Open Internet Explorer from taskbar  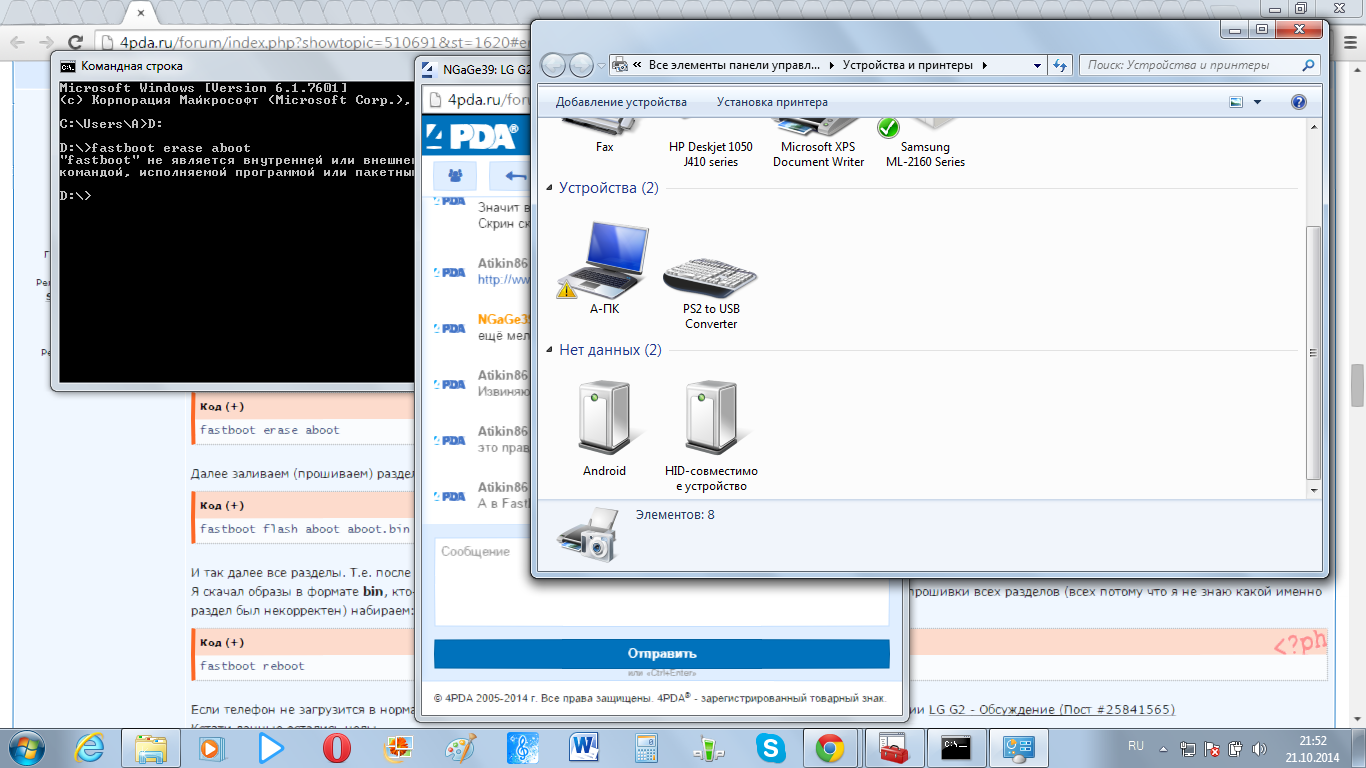pos(91,747)
